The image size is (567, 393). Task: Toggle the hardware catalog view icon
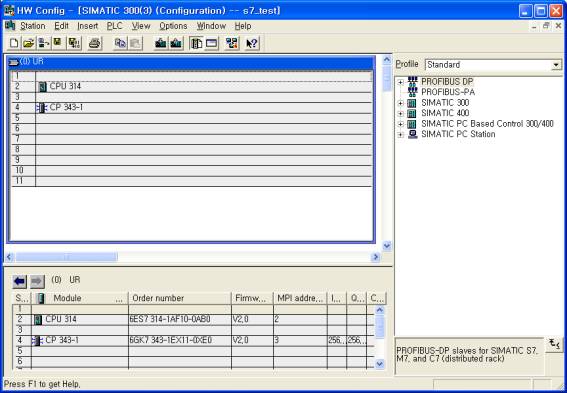click(196, 43)
